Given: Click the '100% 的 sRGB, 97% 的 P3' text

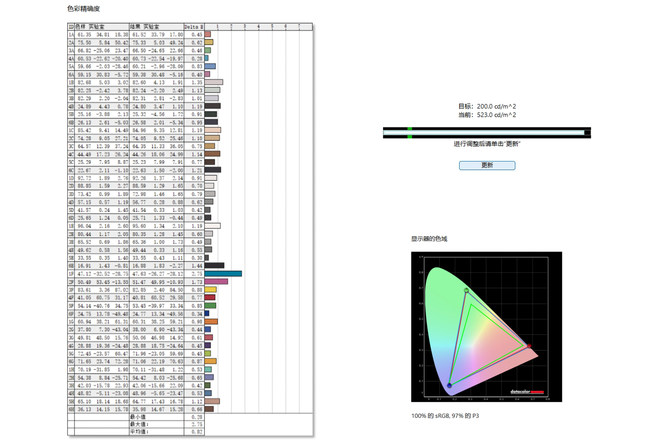Looking at the screenshot, I should pyautogui.click(x=445, y=415).
